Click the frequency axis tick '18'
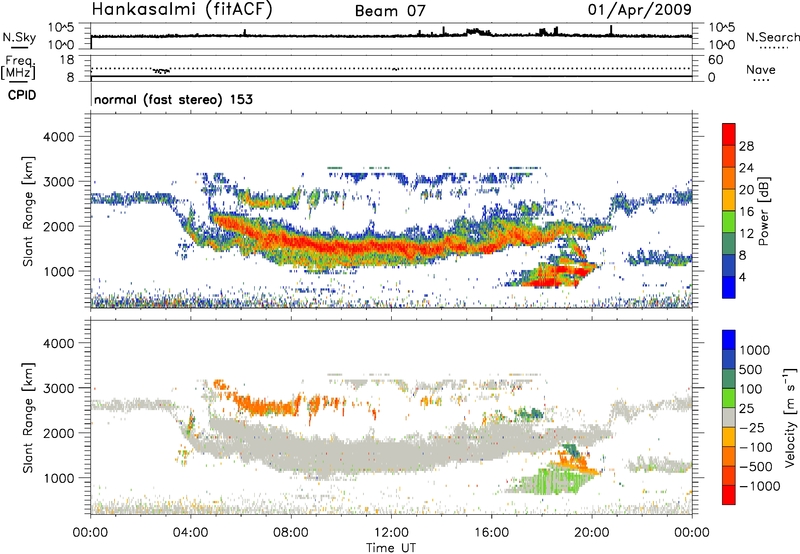 pos(67,59)
